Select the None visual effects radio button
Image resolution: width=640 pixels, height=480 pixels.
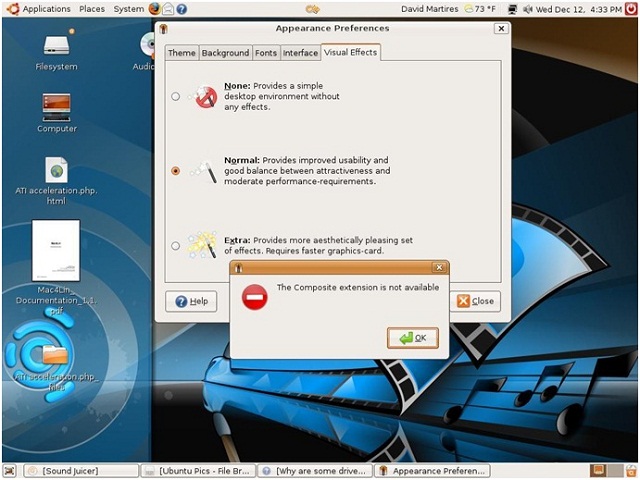click(176, 97)
